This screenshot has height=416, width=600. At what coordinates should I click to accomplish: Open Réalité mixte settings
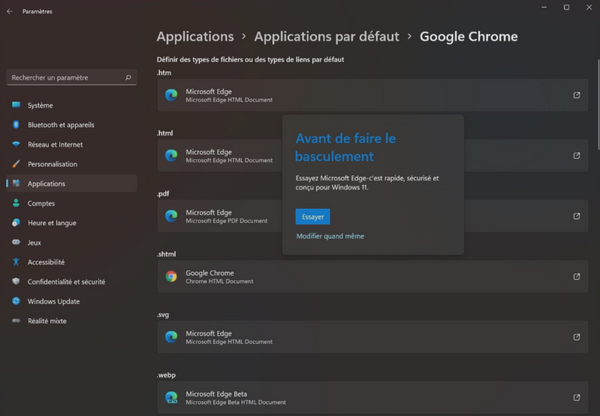[46, 321]
